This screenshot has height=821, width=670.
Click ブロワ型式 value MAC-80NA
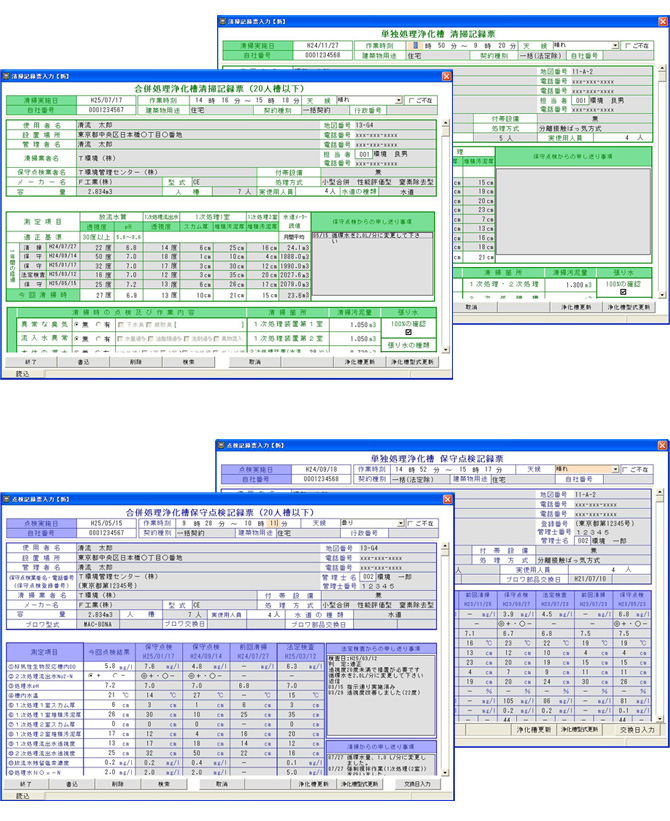pyautogui.click(x=97, y=624)
